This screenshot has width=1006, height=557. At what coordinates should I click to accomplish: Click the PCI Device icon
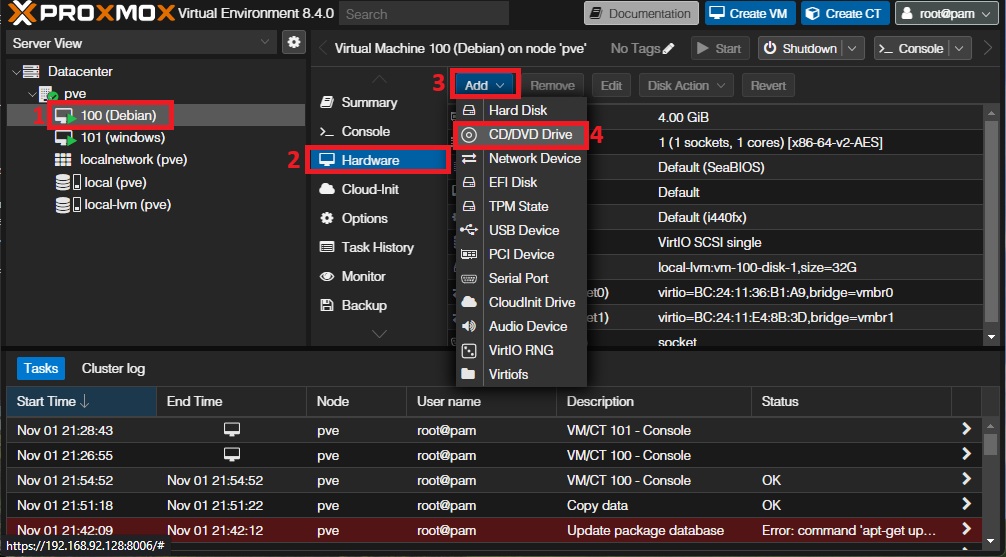[469, 254]
